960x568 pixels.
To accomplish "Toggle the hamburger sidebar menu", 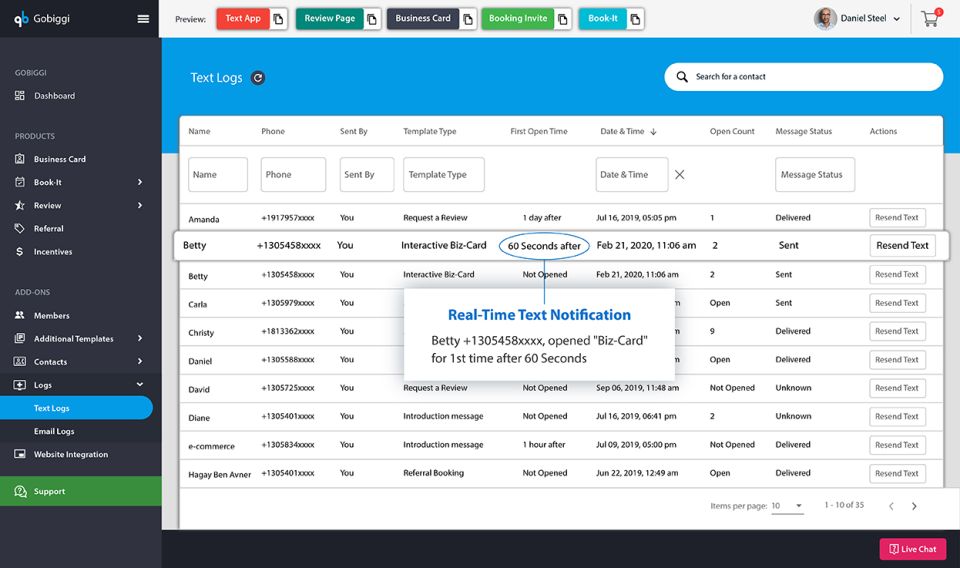I will coord(143,19).
